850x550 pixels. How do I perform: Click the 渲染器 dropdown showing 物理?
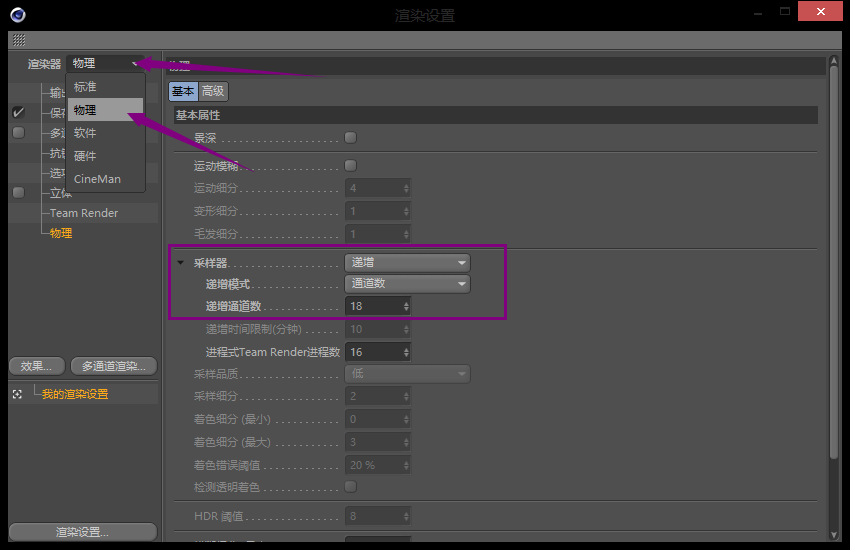pyautogui.click(x=105, y=63)
